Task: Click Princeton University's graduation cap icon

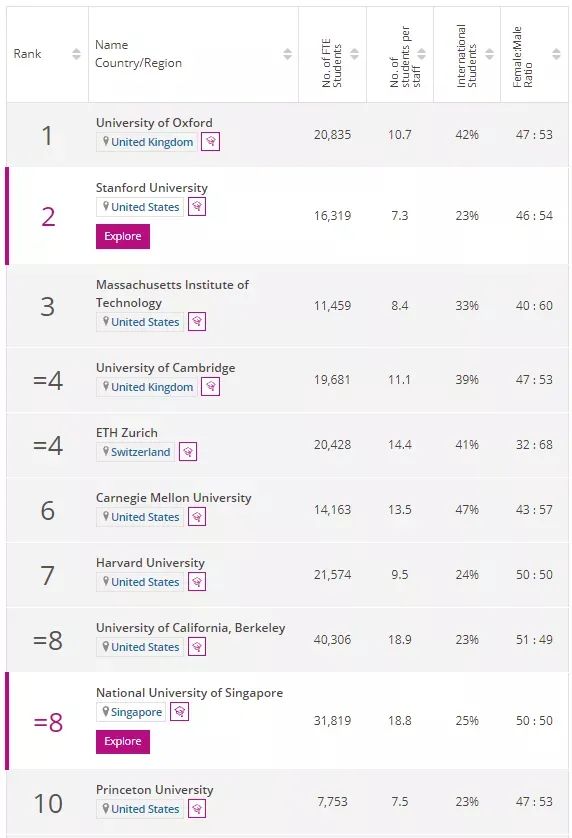Action: [x=197, y=809]
